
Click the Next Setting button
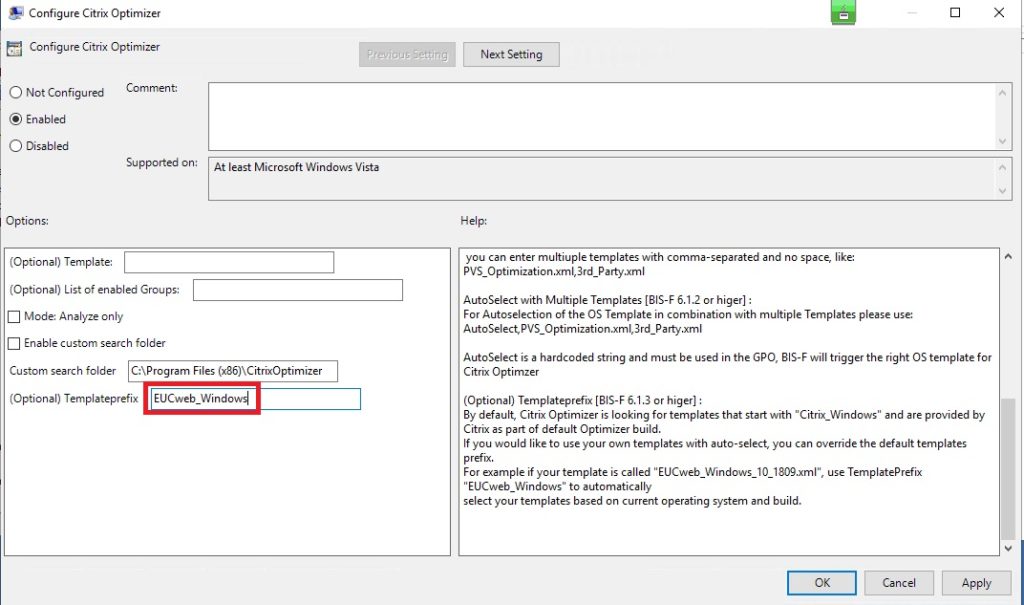[x=511, y=54]
